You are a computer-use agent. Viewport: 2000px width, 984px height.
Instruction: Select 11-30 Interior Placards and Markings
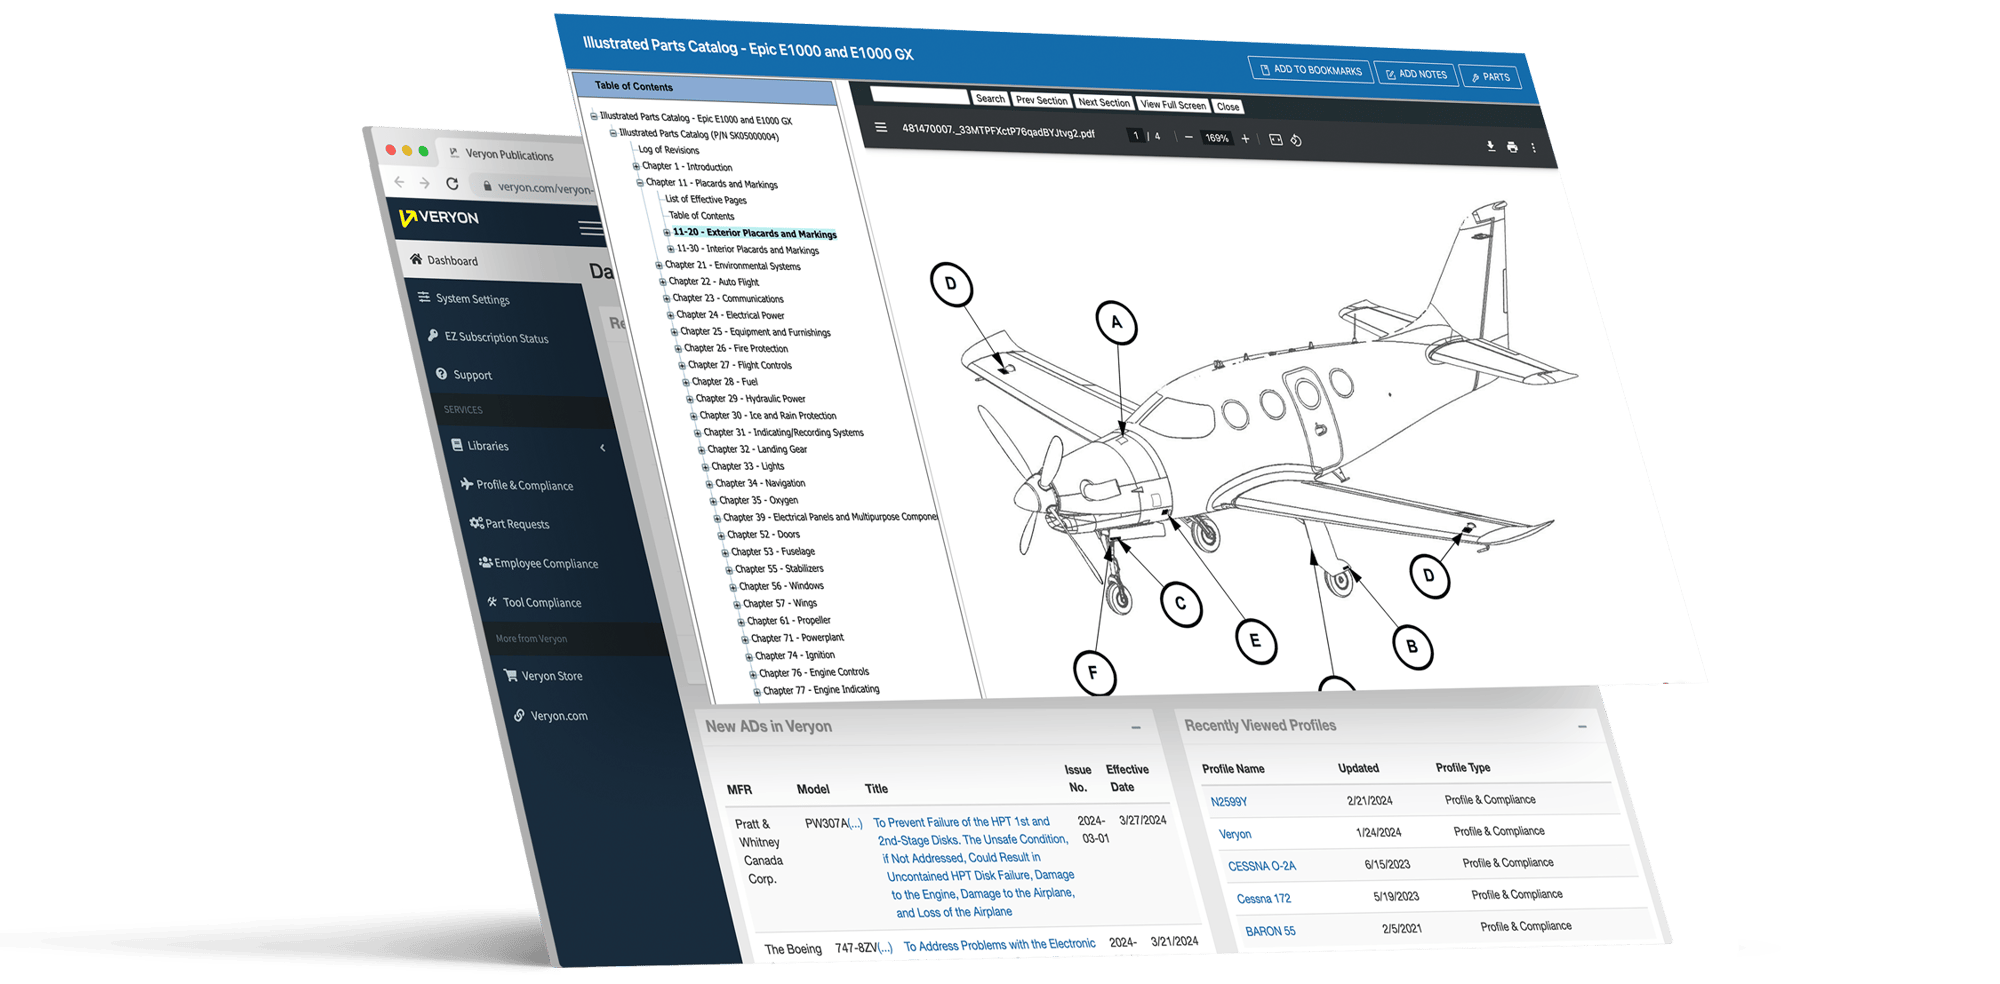click(x=747, y=249)
